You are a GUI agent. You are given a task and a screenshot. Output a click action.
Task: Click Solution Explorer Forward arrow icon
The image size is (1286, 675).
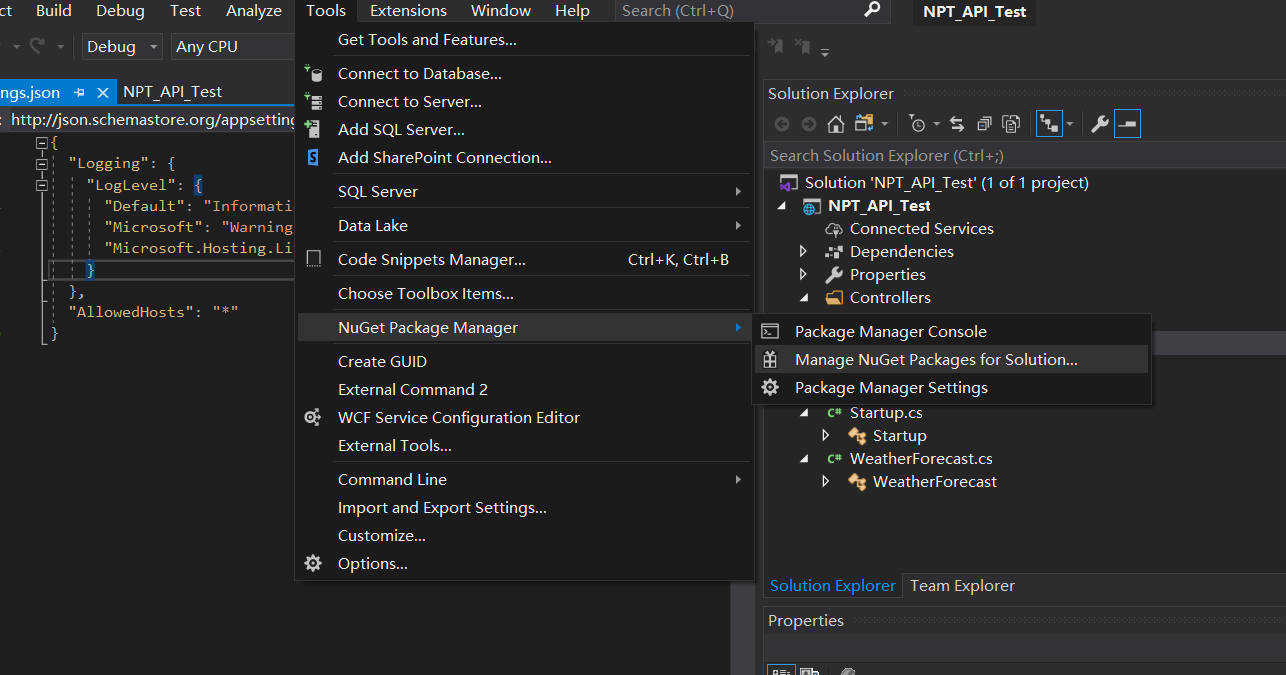coord(809,124)
